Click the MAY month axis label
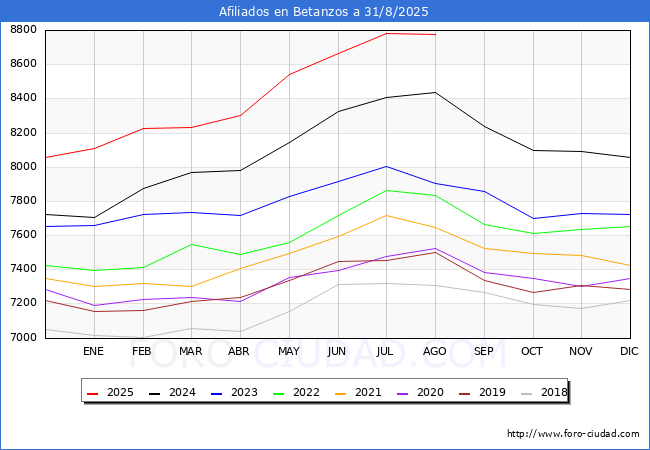 click(x=289, y=351)
